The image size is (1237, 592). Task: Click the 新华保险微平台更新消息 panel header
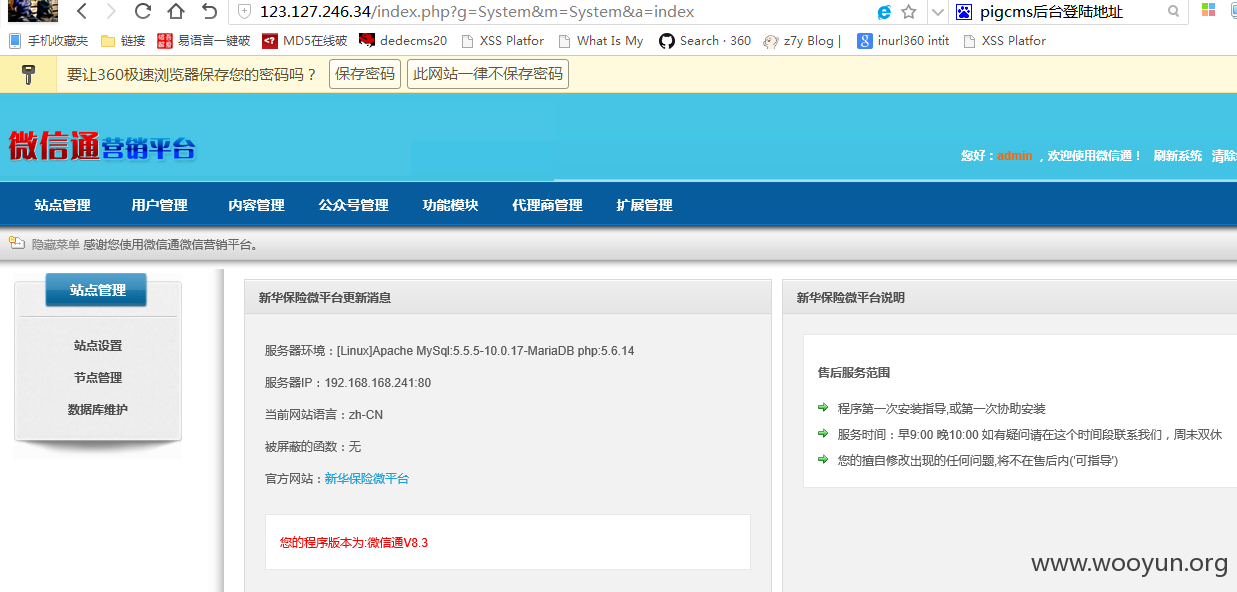(508, 297)
